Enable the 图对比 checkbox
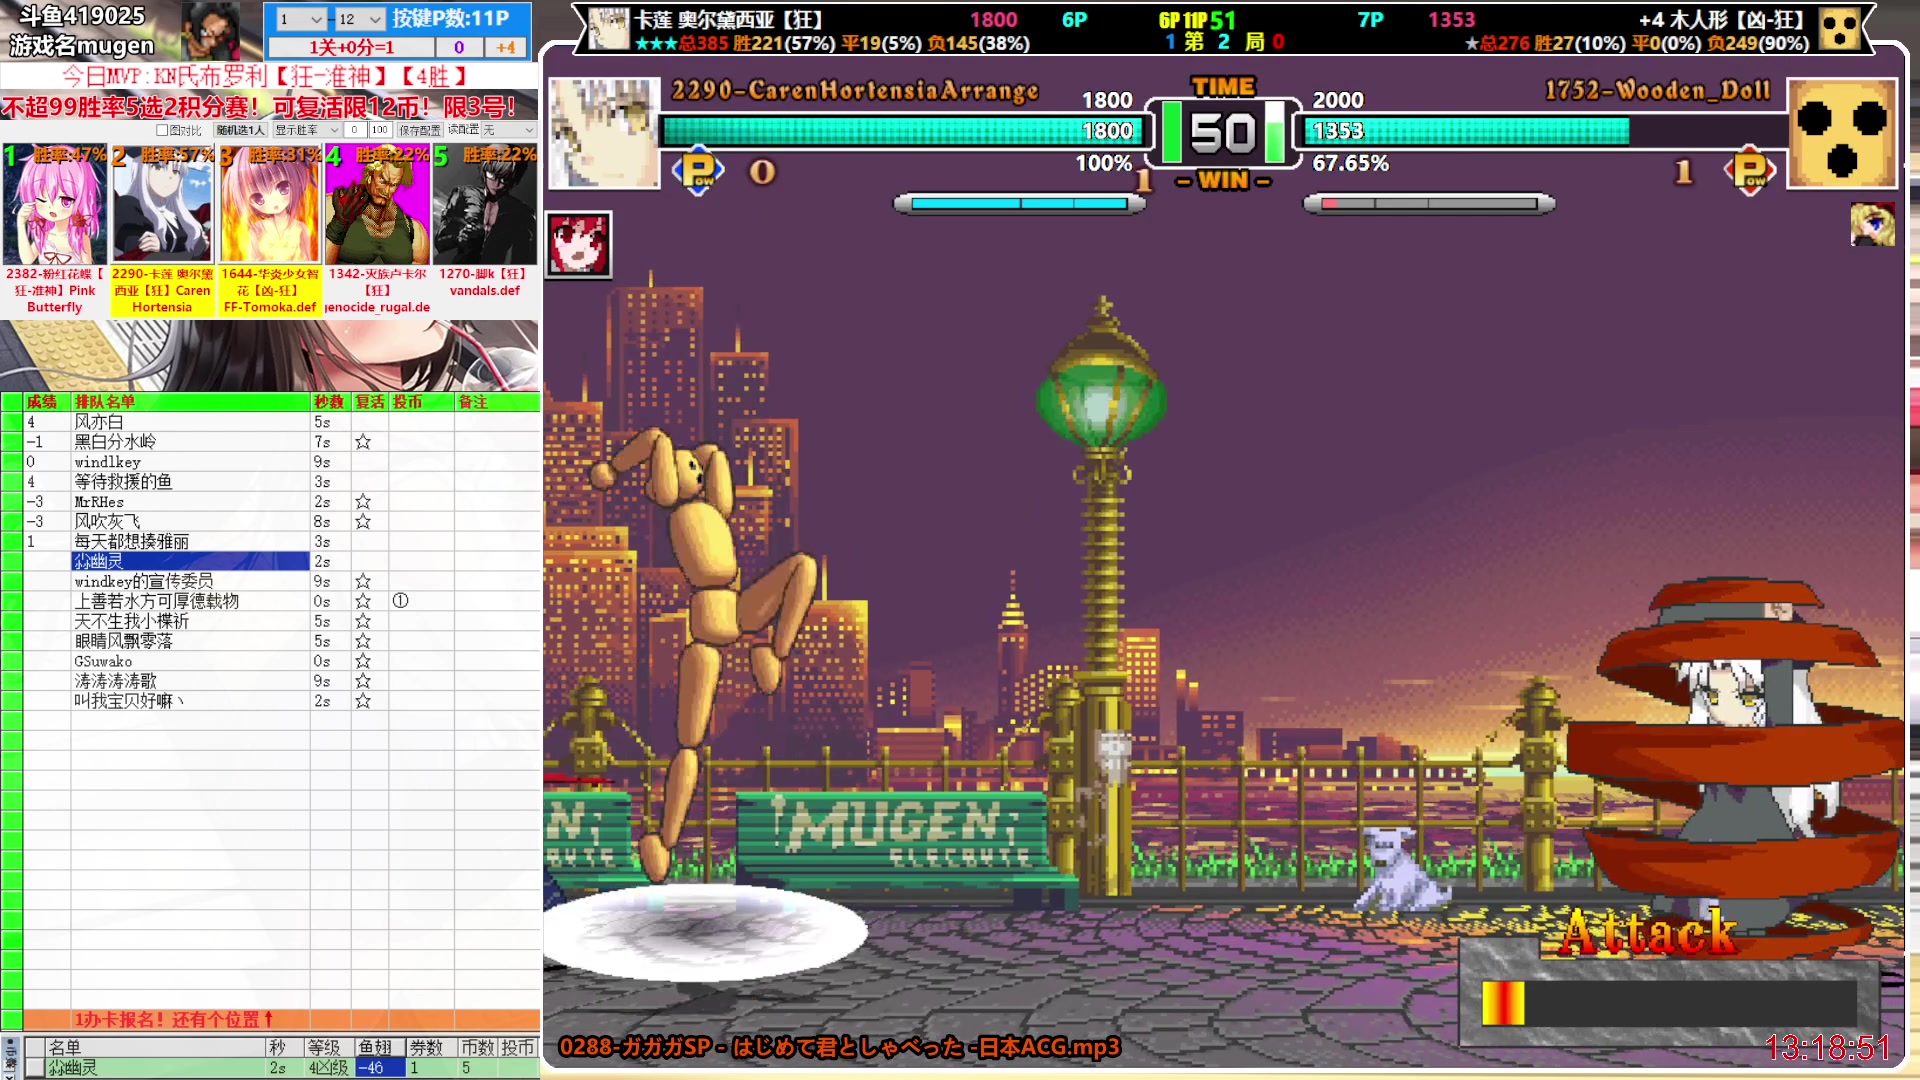Screen dimensions: 1920x1080 click(x=162, y=130)
